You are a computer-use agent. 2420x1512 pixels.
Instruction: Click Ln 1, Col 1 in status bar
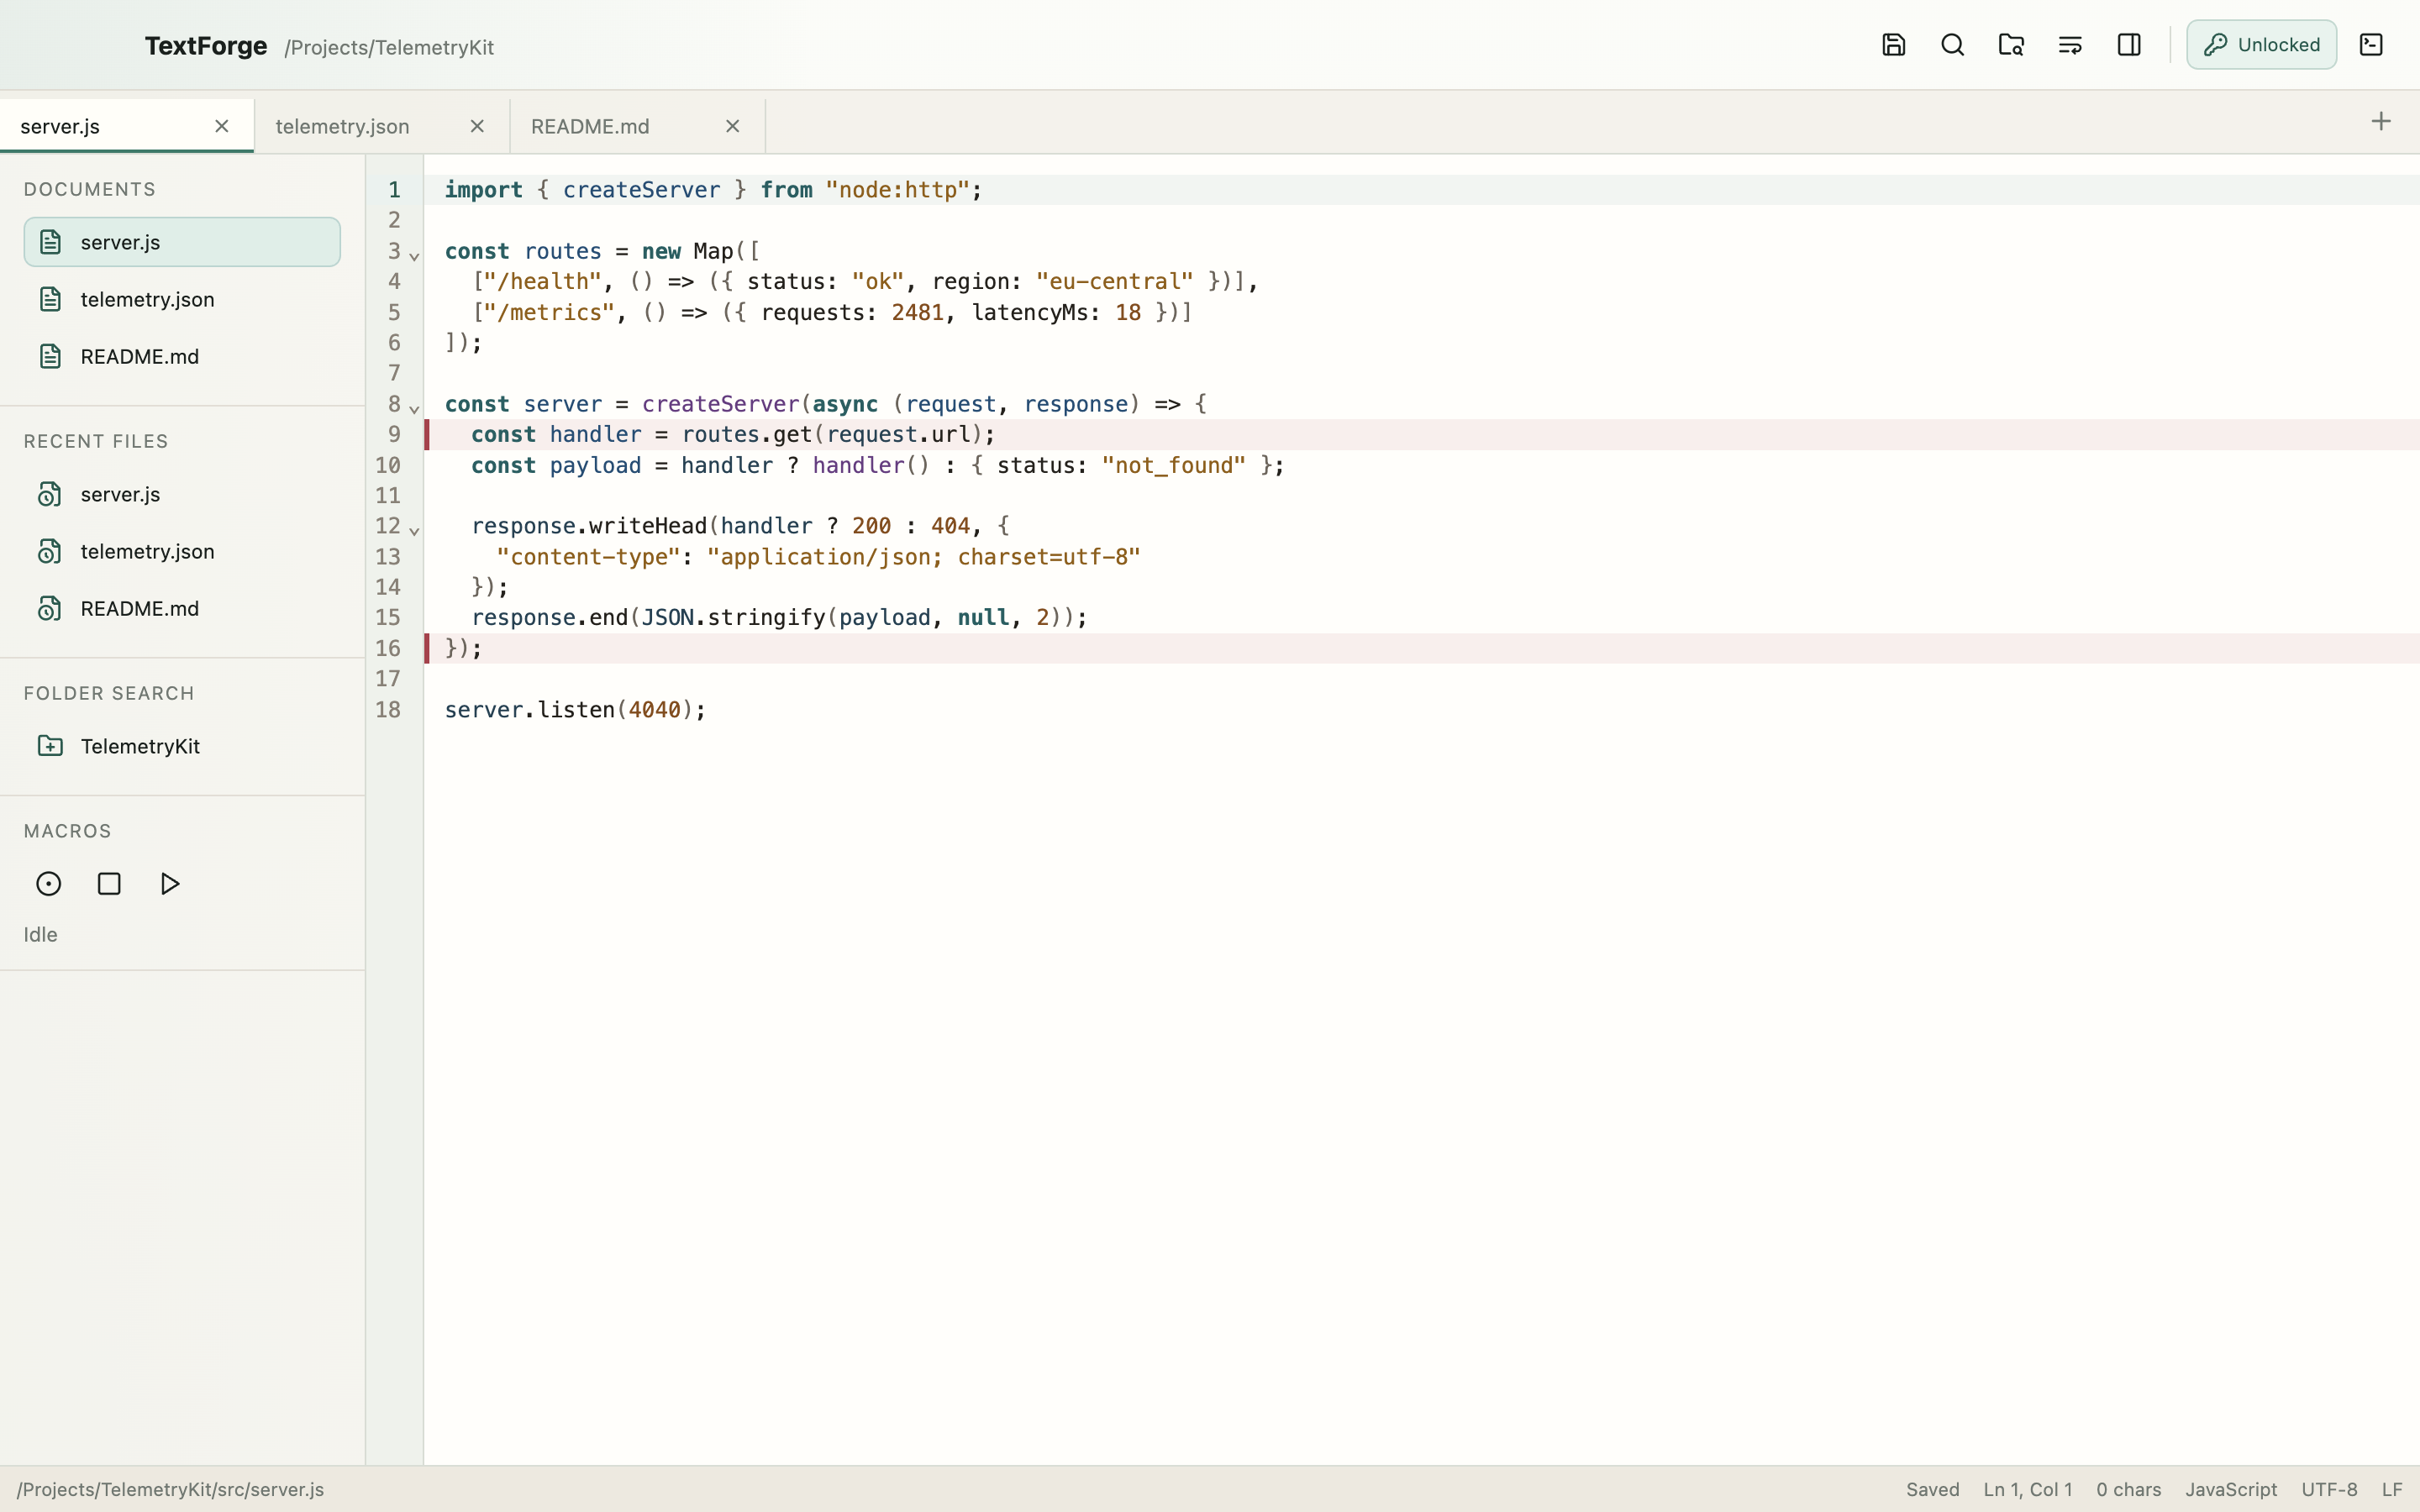click(2027, 1489)
